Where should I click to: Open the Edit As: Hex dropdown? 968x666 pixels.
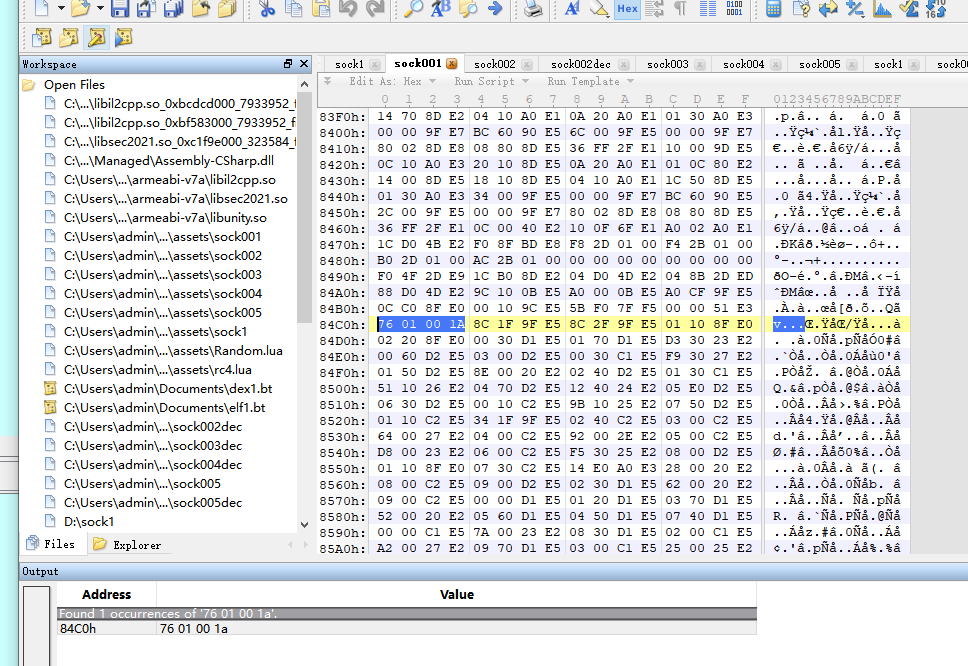click(x=392, y=81)
